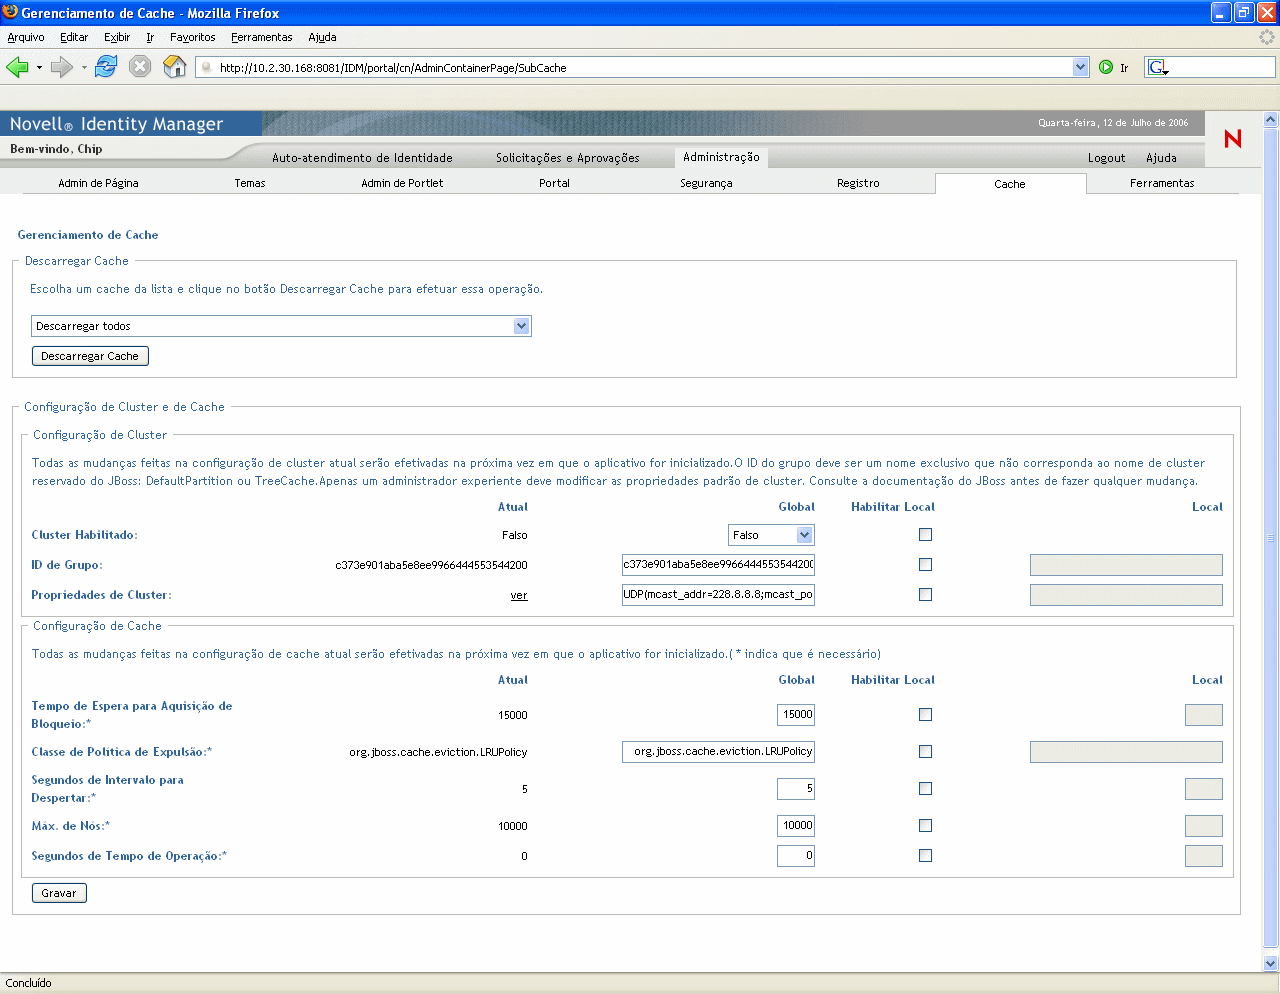Image resolution: width=1280 pixels, height=994 pixels.
Task: Open the Favoritos menu
Action: click(193, 37)
